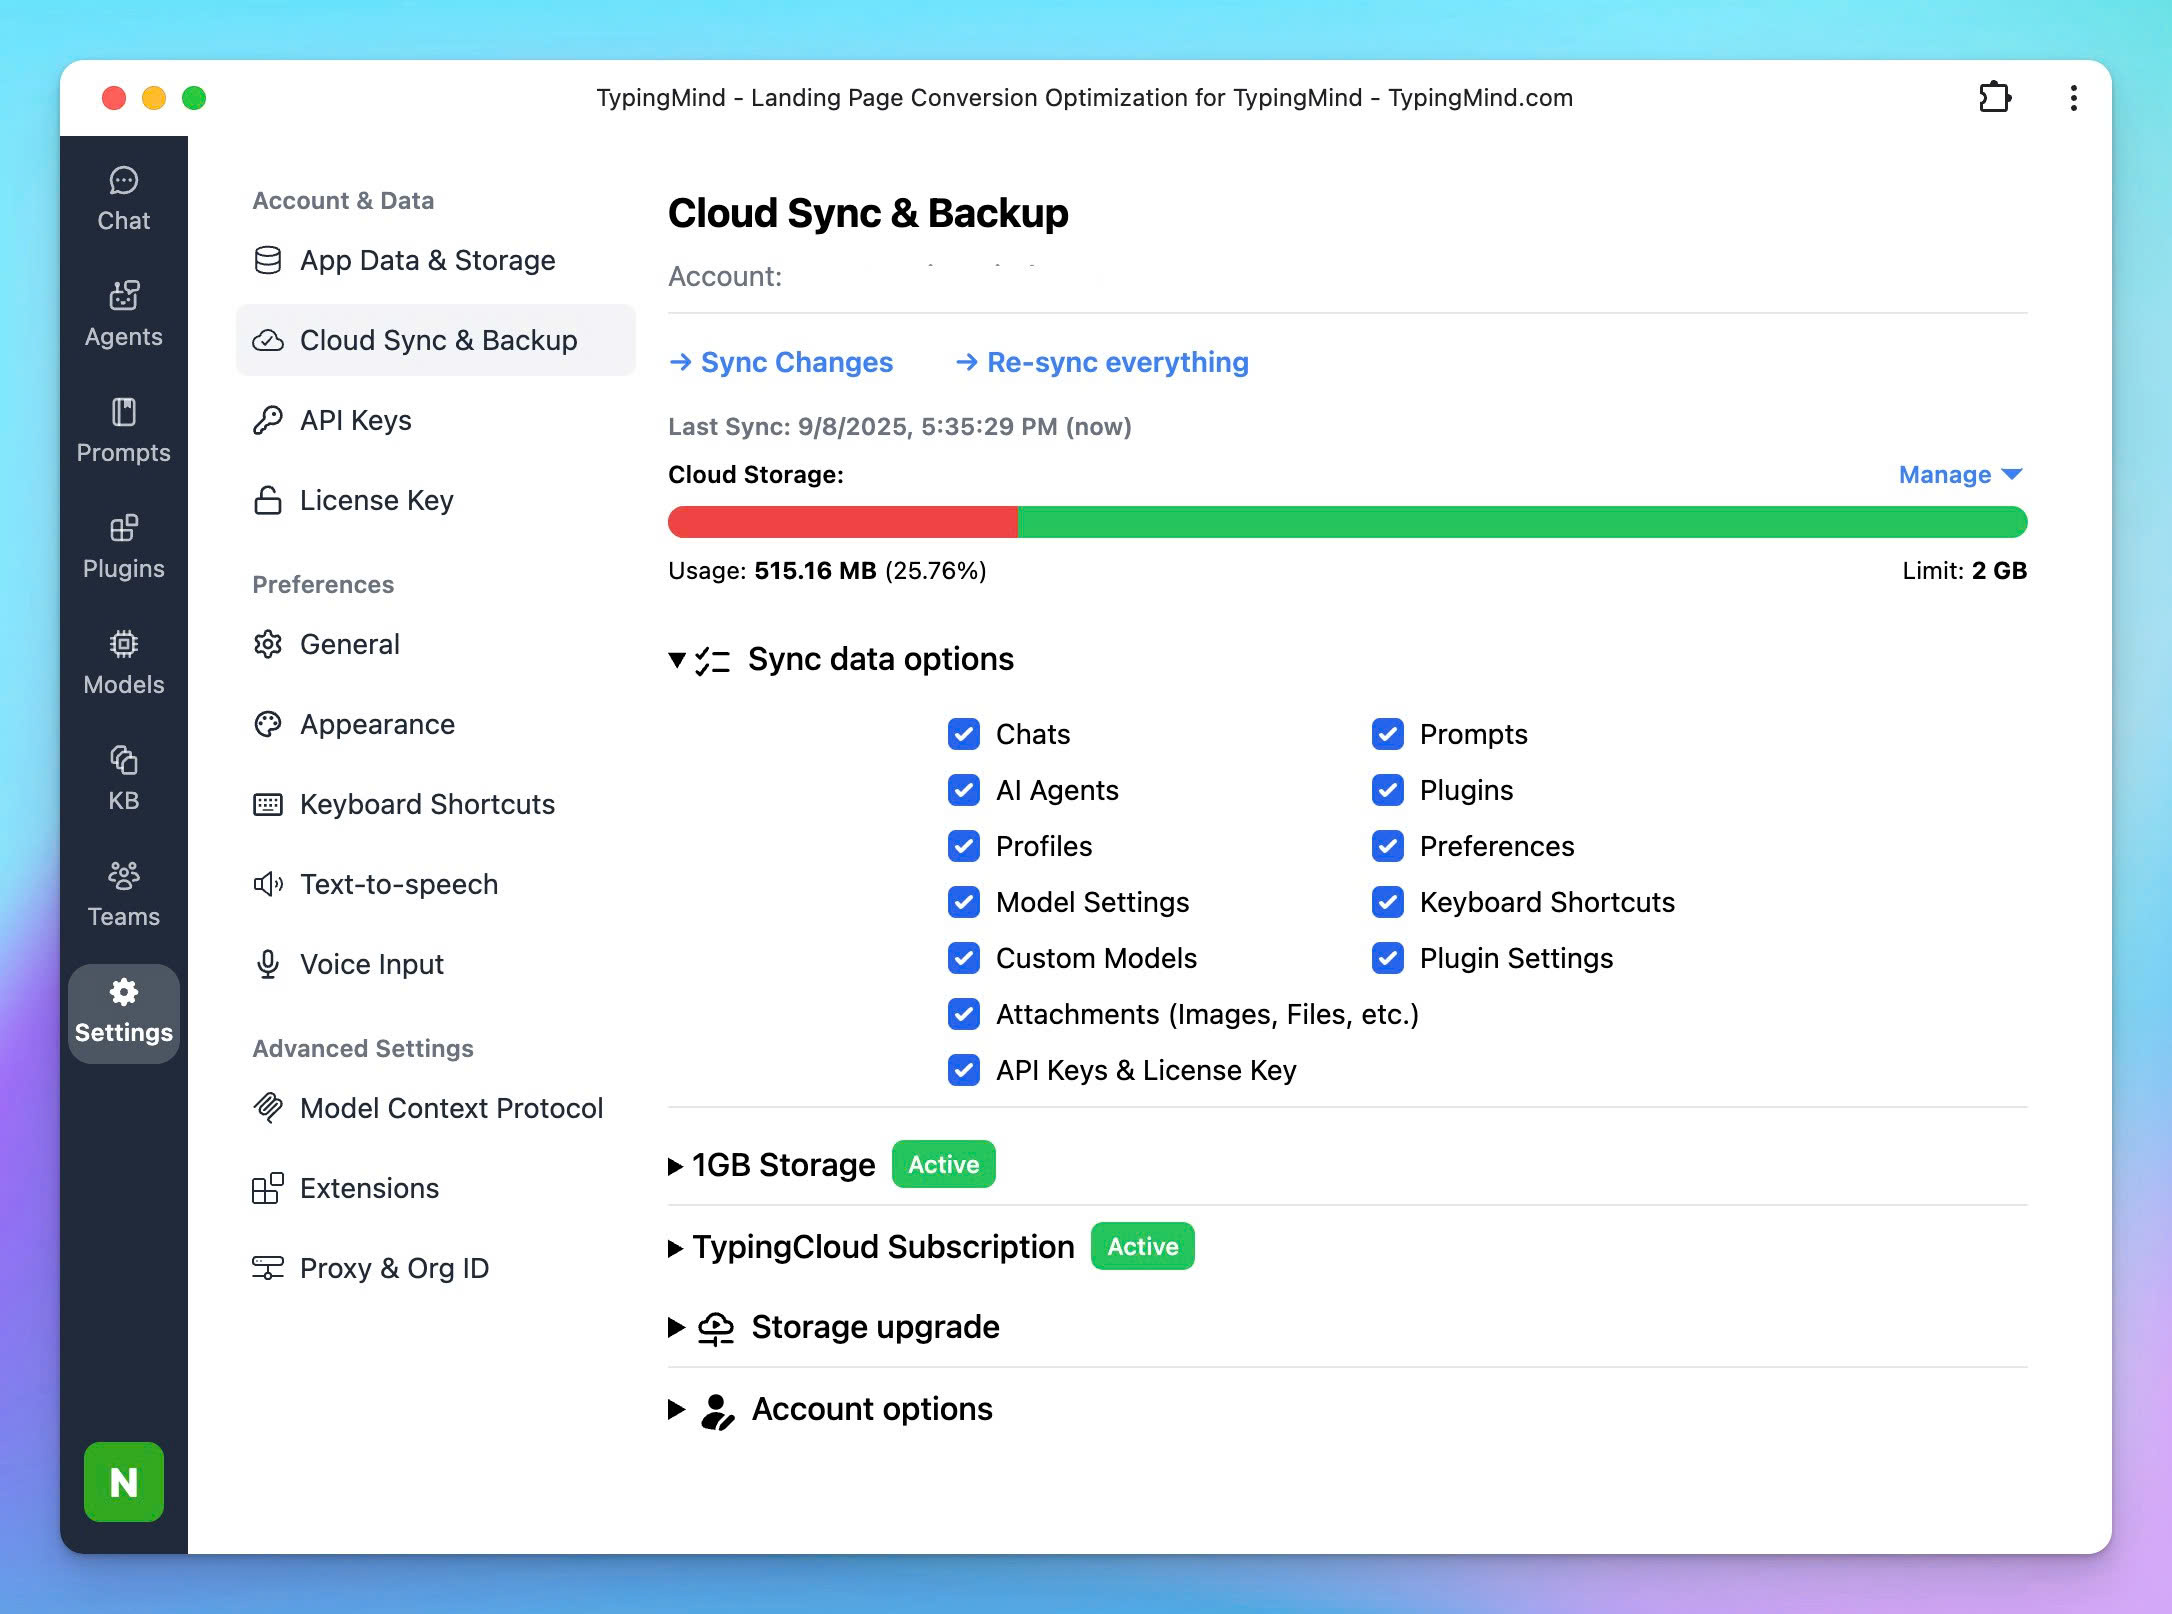Image resolution: width=2172 pixels, height=1614 pixels.
Task: Open the Chat section in sidebar
Action: [123, 198]
